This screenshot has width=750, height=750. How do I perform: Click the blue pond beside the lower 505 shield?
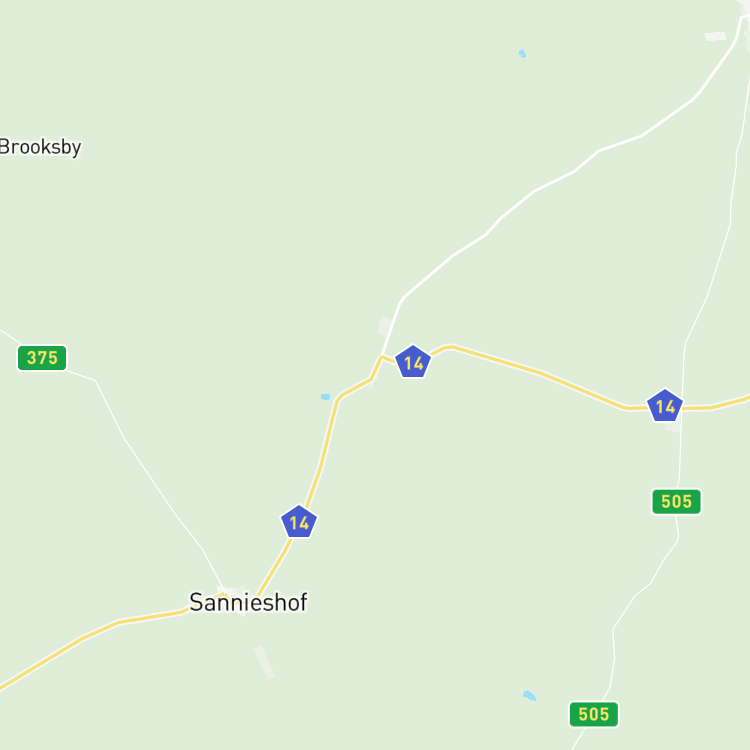(x=529, y=695)
